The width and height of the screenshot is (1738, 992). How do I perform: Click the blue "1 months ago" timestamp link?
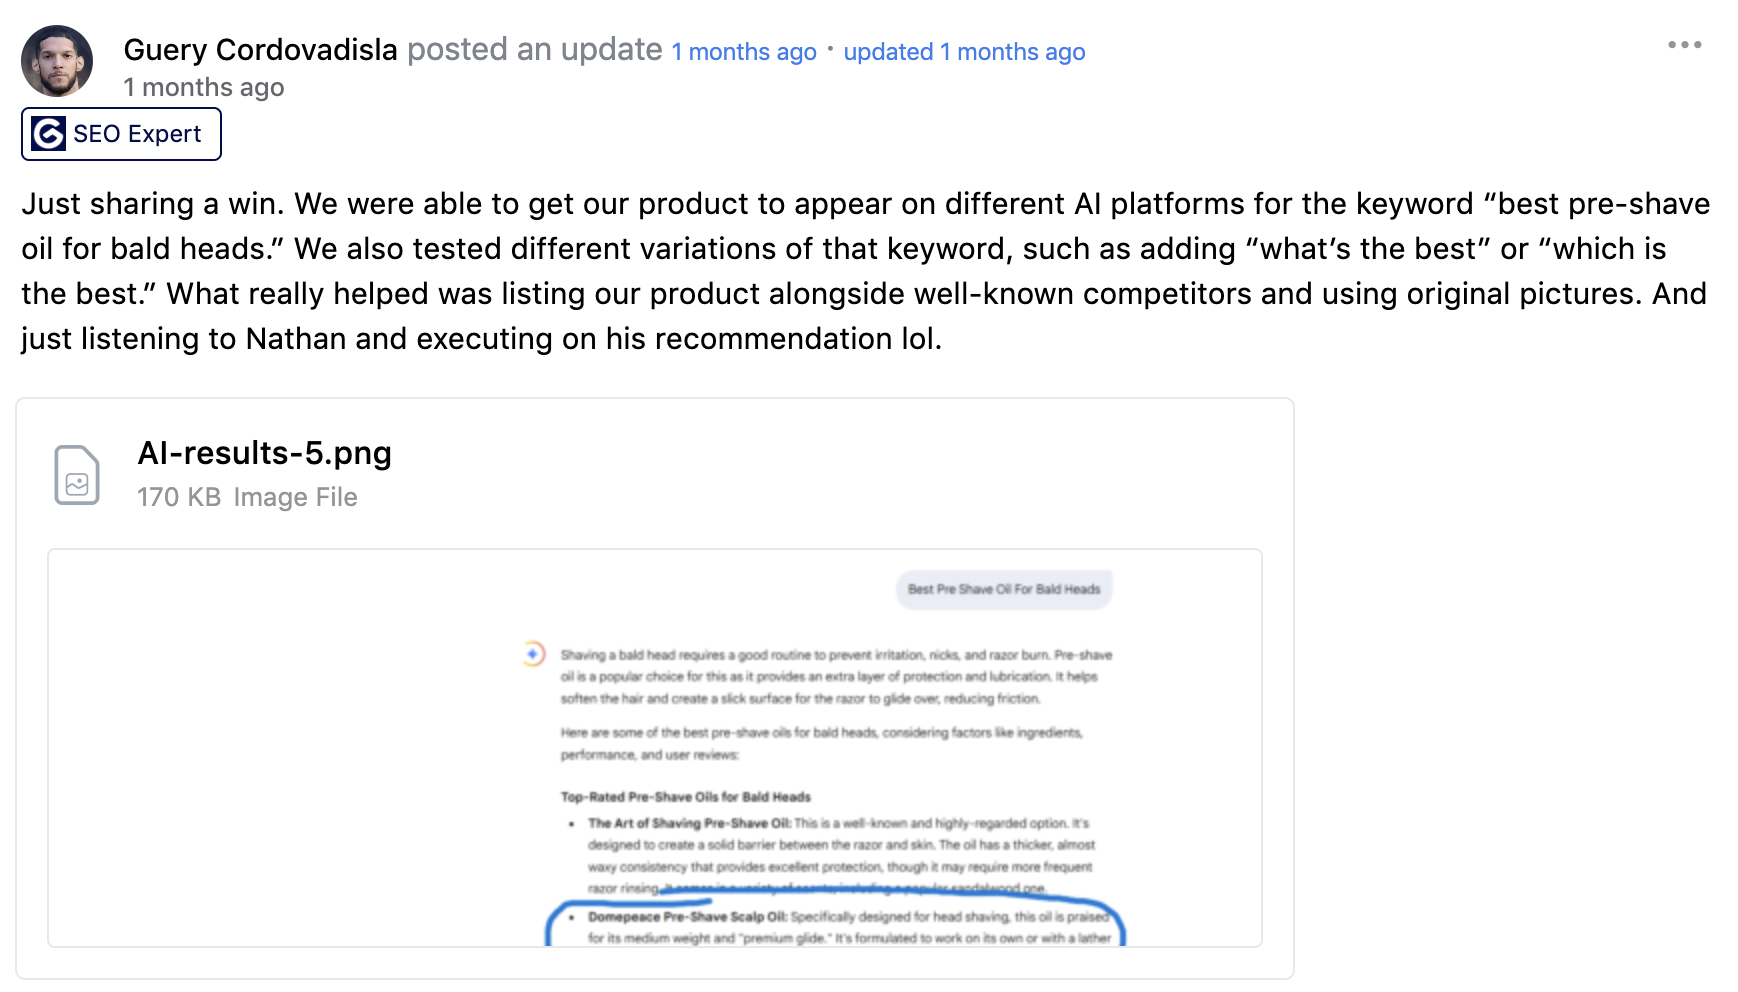[x=743, y=52]
